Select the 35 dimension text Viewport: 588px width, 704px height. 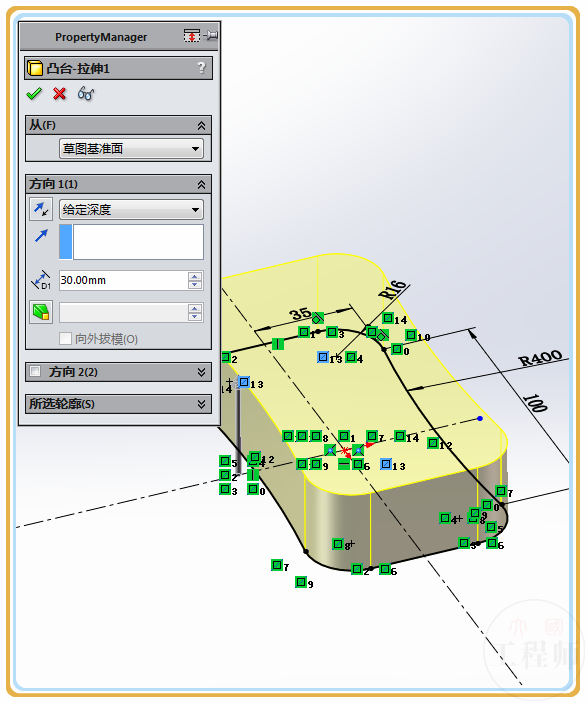pos(300,313)
